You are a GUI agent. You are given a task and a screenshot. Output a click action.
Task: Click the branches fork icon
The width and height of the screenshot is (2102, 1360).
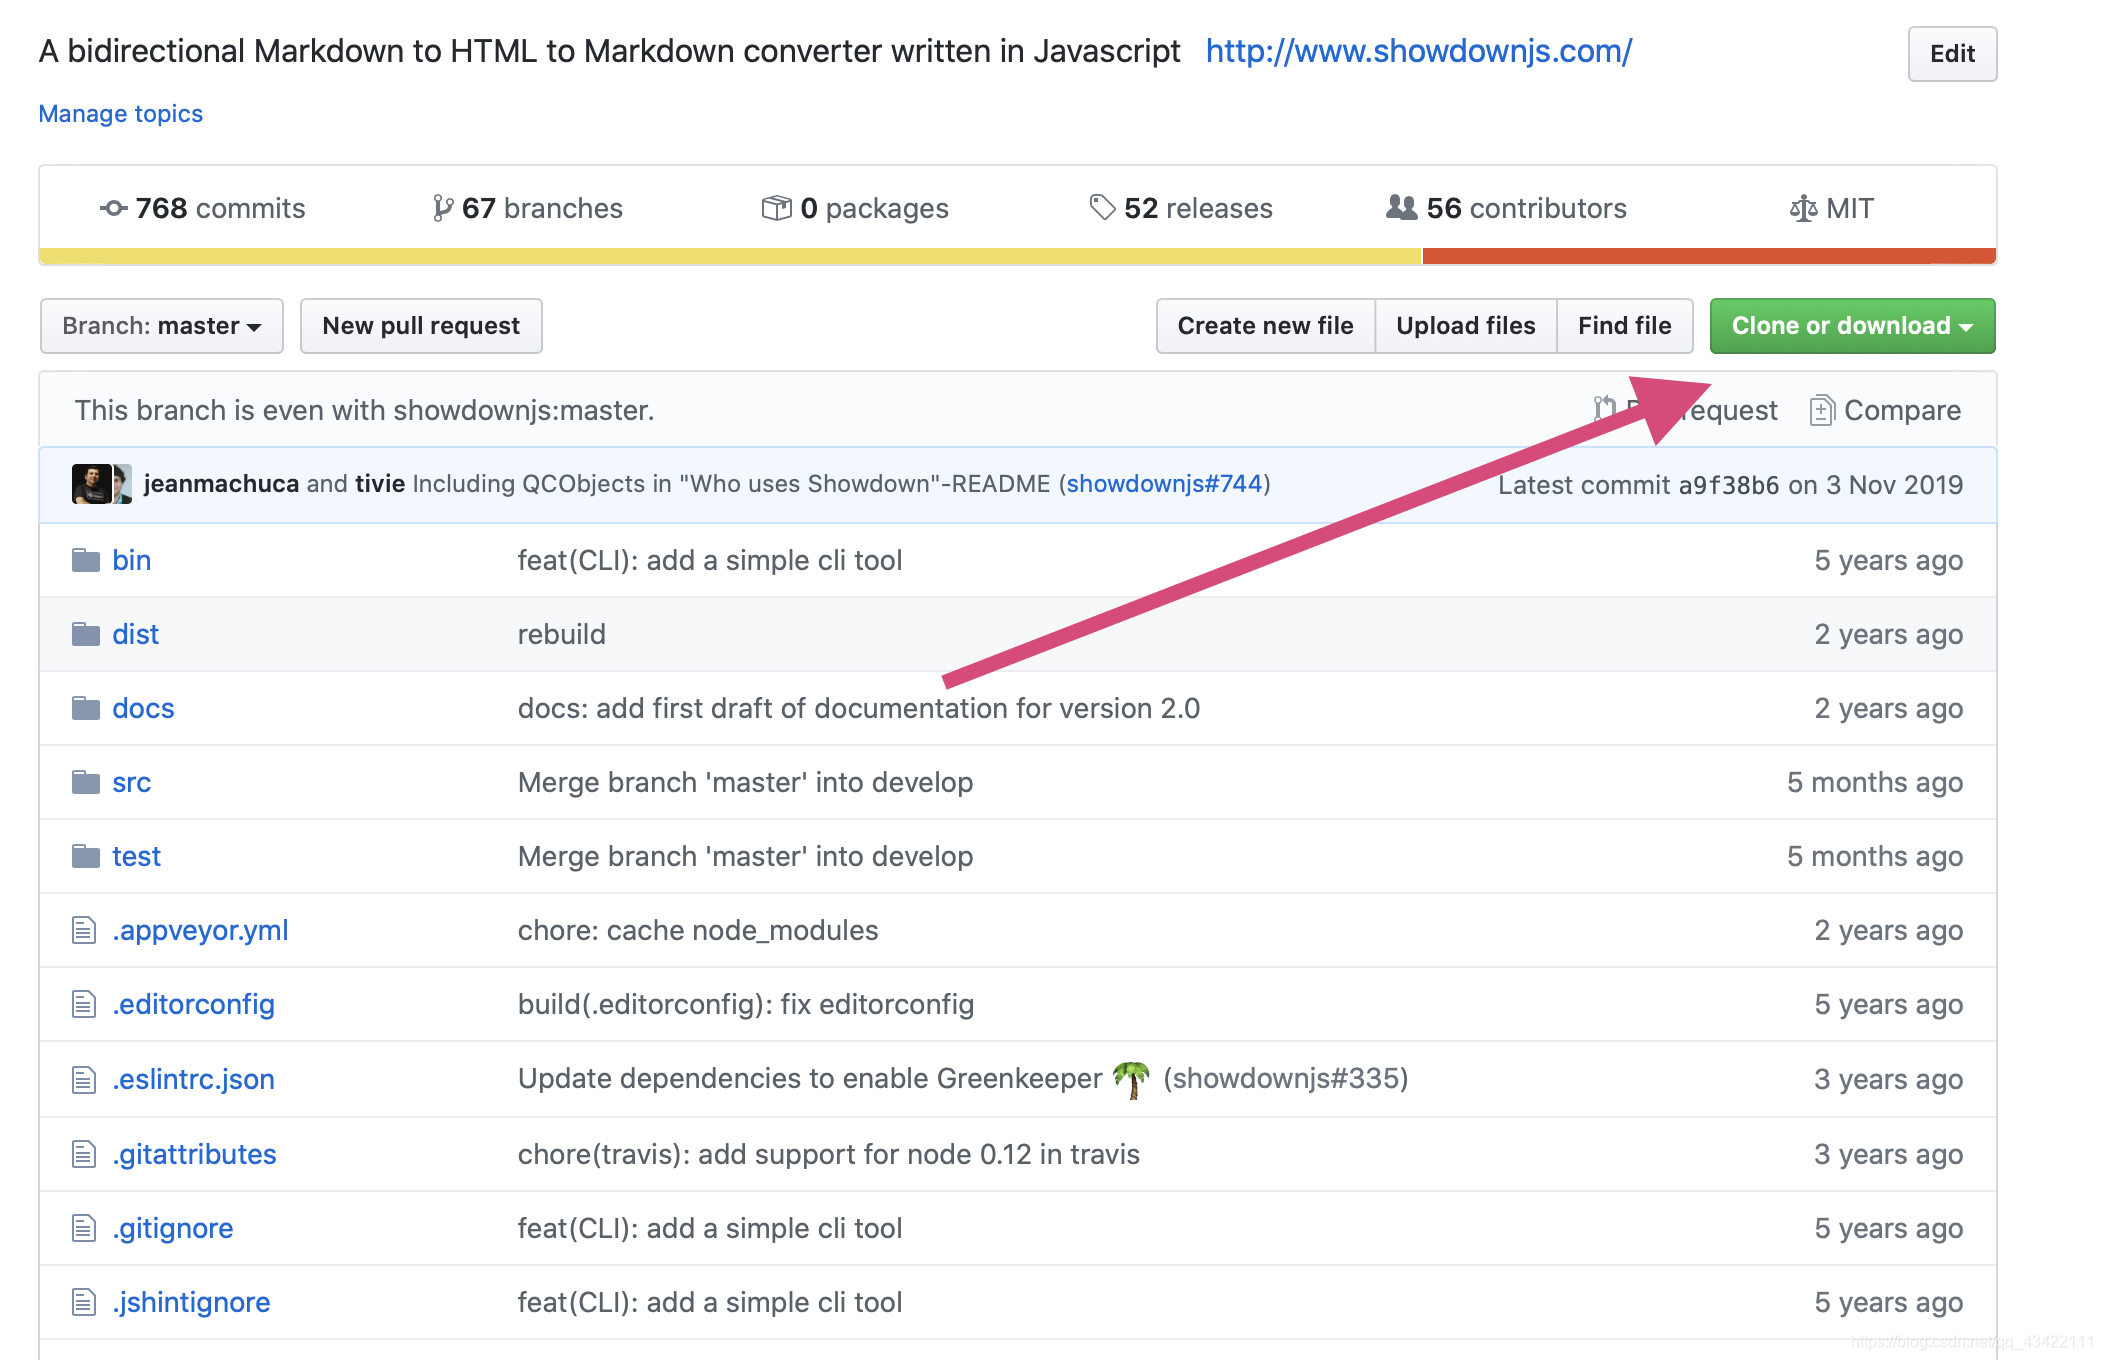pos(441,208)
